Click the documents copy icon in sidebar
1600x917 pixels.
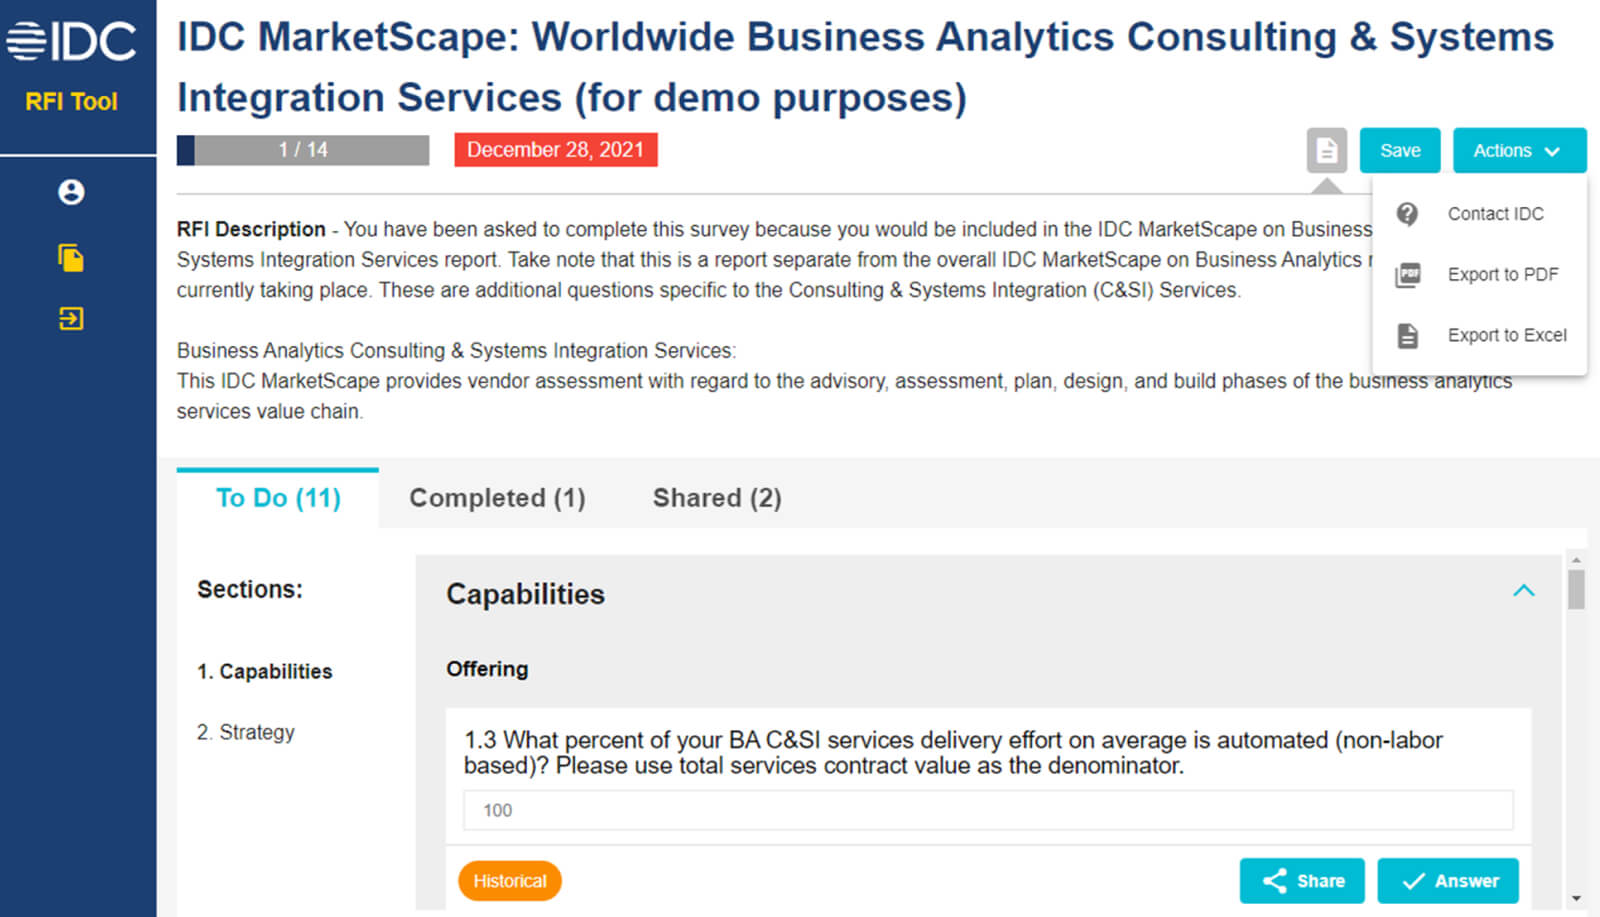point(71,258)
